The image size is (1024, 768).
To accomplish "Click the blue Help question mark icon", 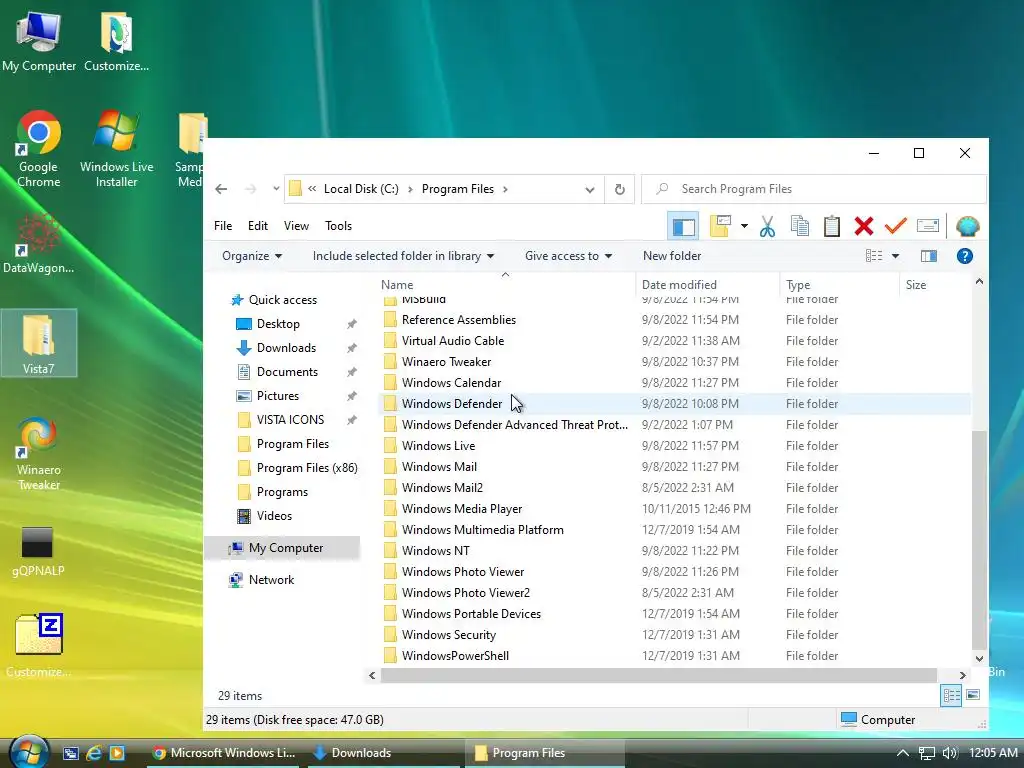I will tap(965, 256).
